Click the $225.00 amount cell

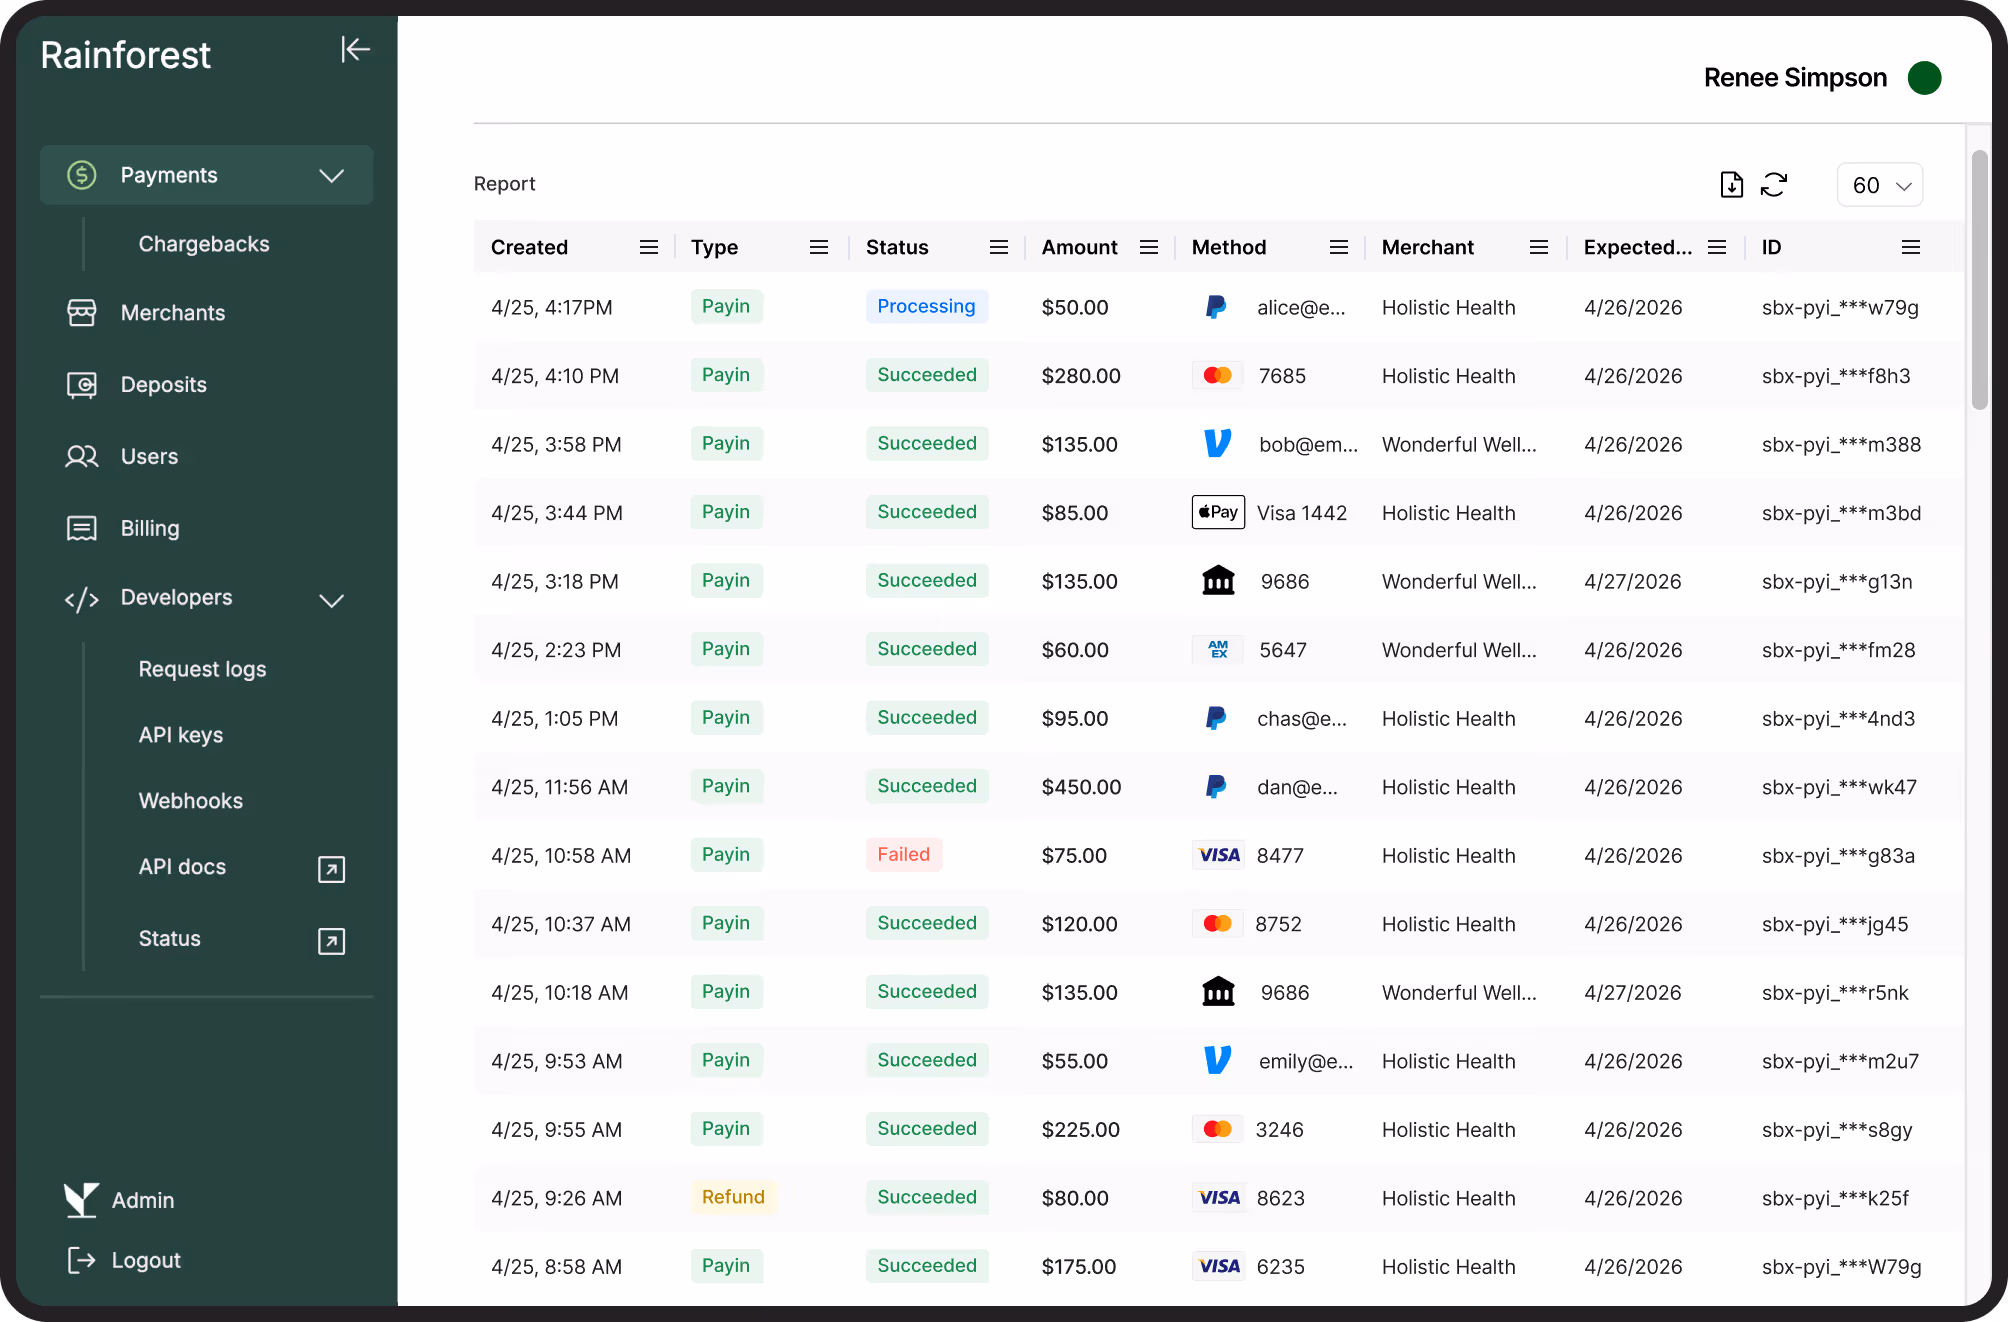1081,1130
